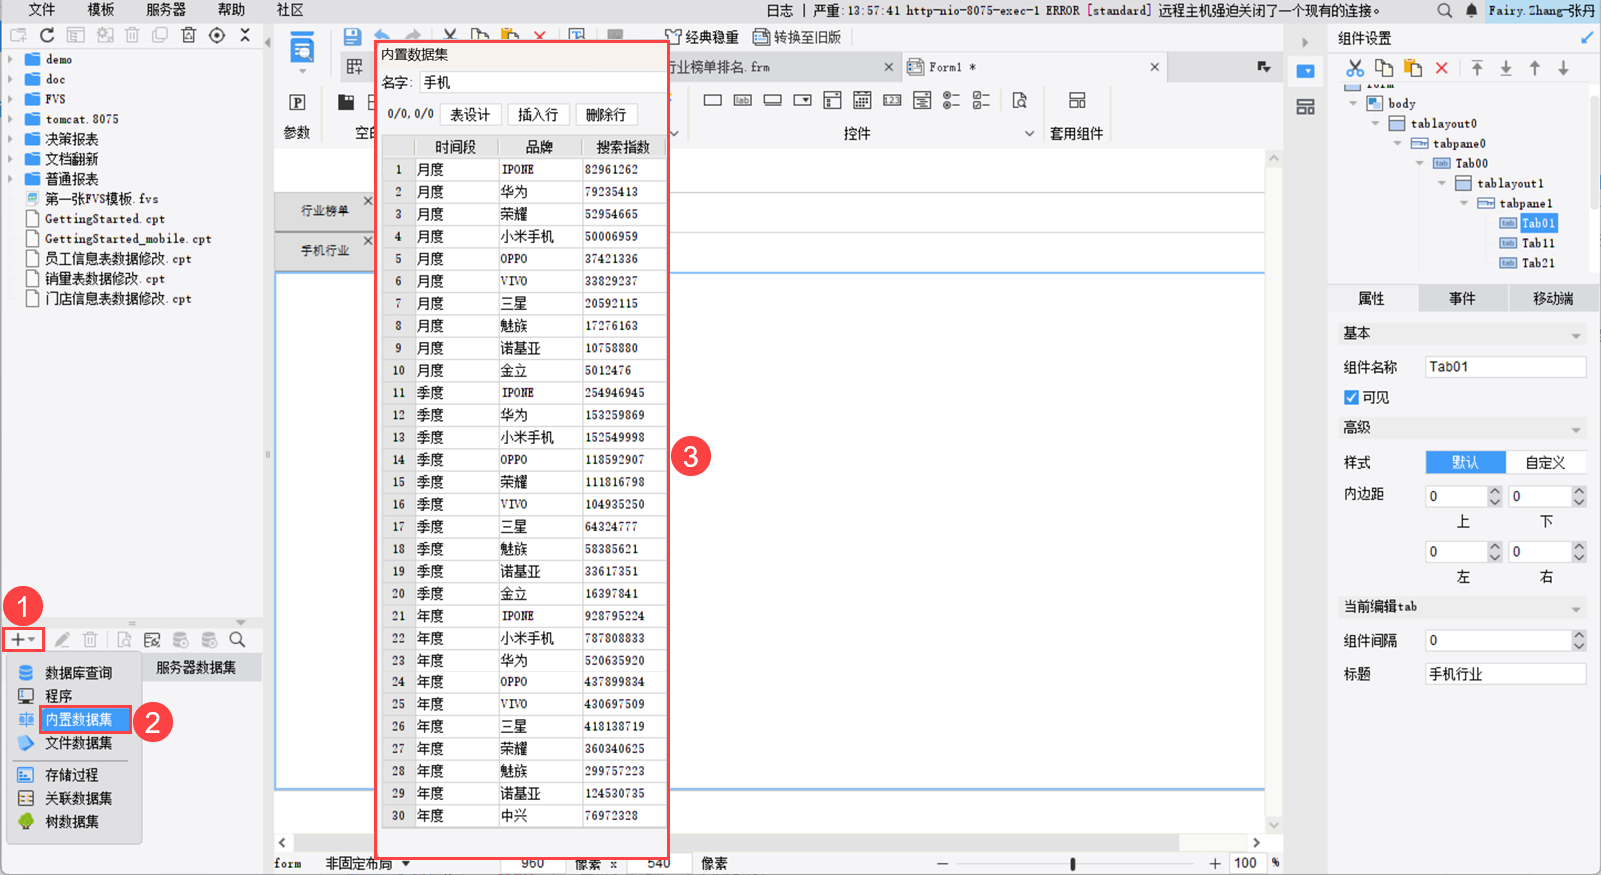
Task: Click the number 123 widget icon
Action: click(x=892, y=100)
